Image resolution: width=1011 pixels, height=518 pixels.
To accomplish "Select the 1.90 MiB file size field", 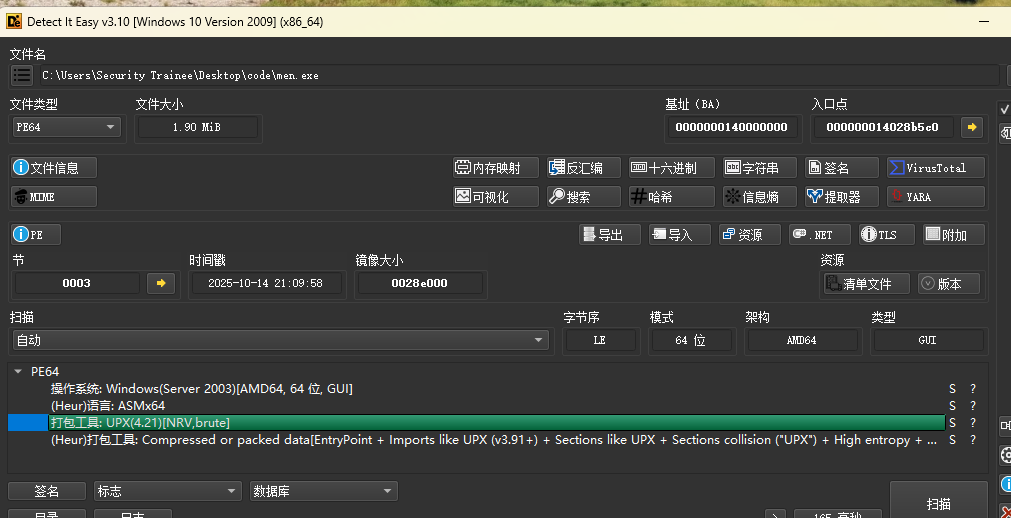I will pos(197,127).
